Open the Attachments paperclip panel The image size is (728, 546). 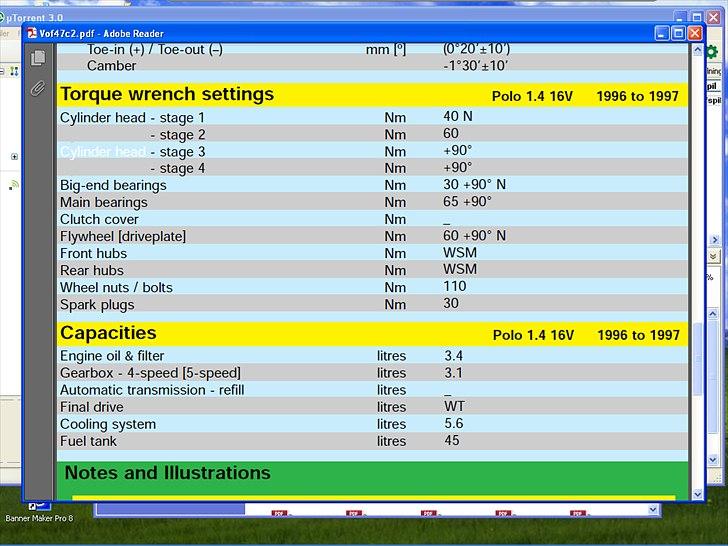(39, 88)
